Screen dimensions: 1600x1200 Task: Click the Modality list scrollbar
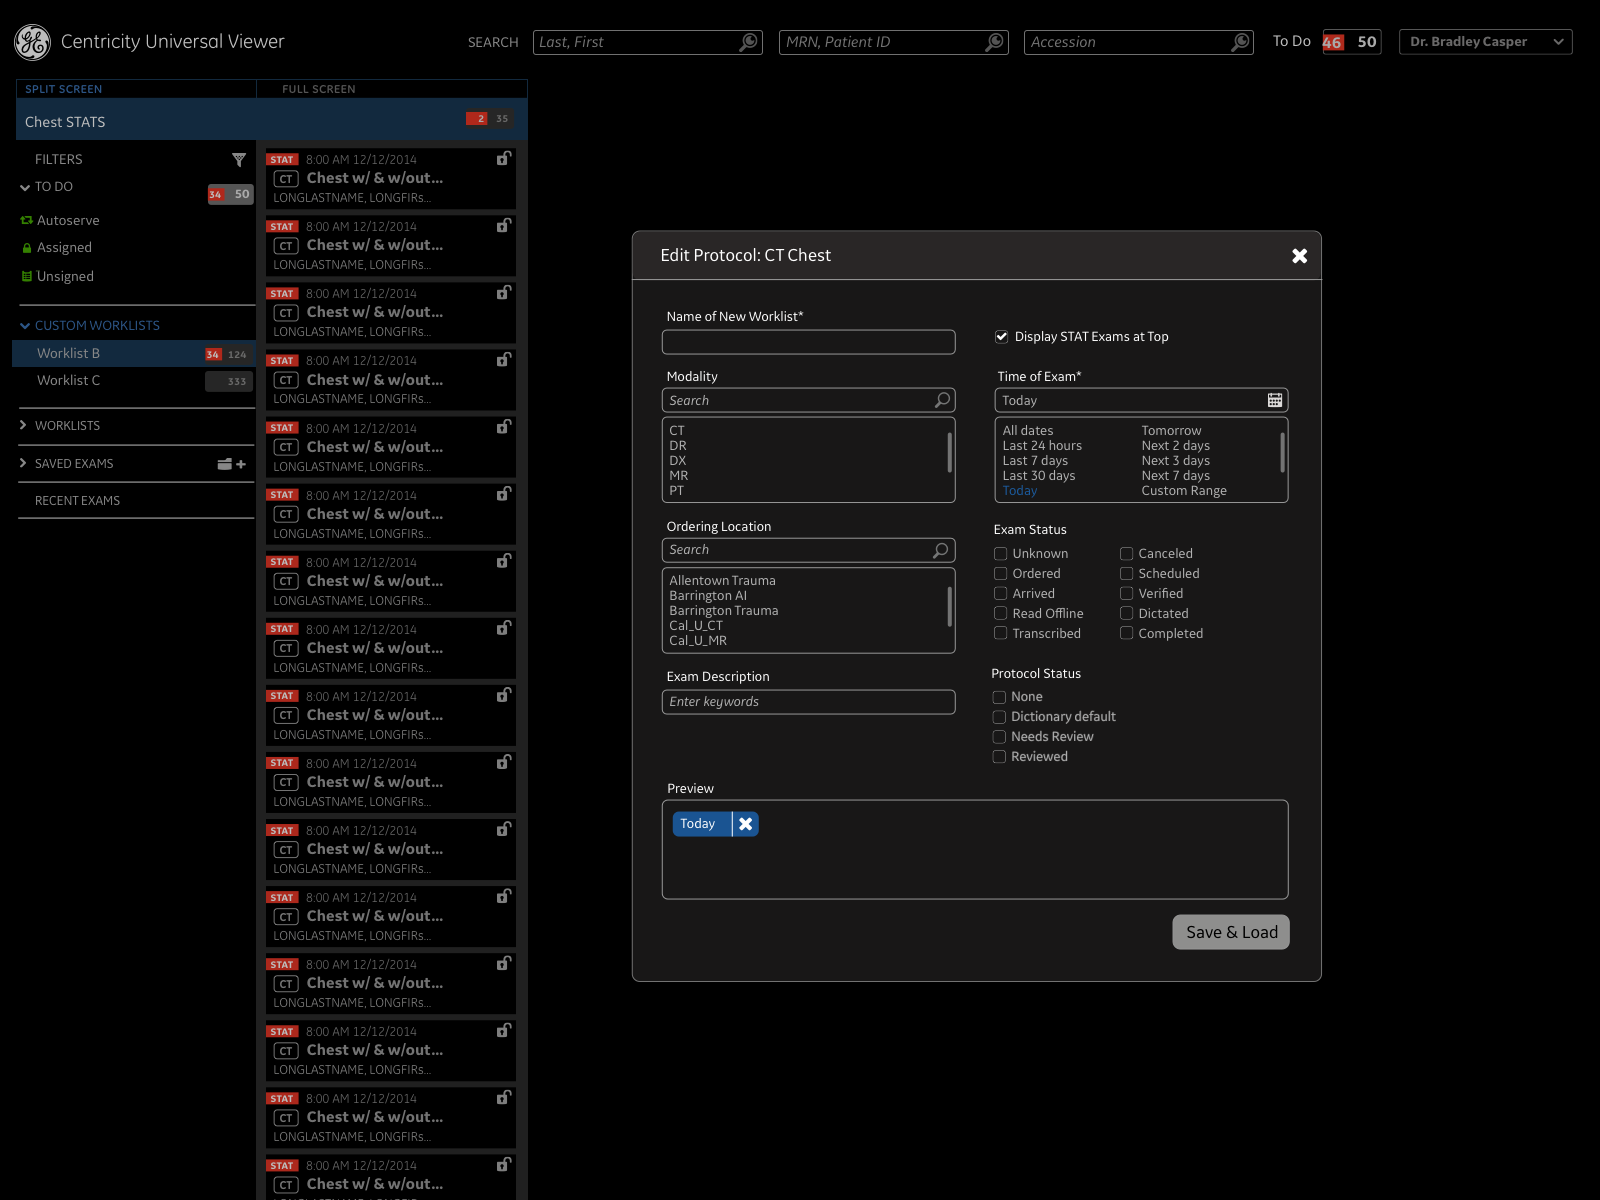pos(949,452)
